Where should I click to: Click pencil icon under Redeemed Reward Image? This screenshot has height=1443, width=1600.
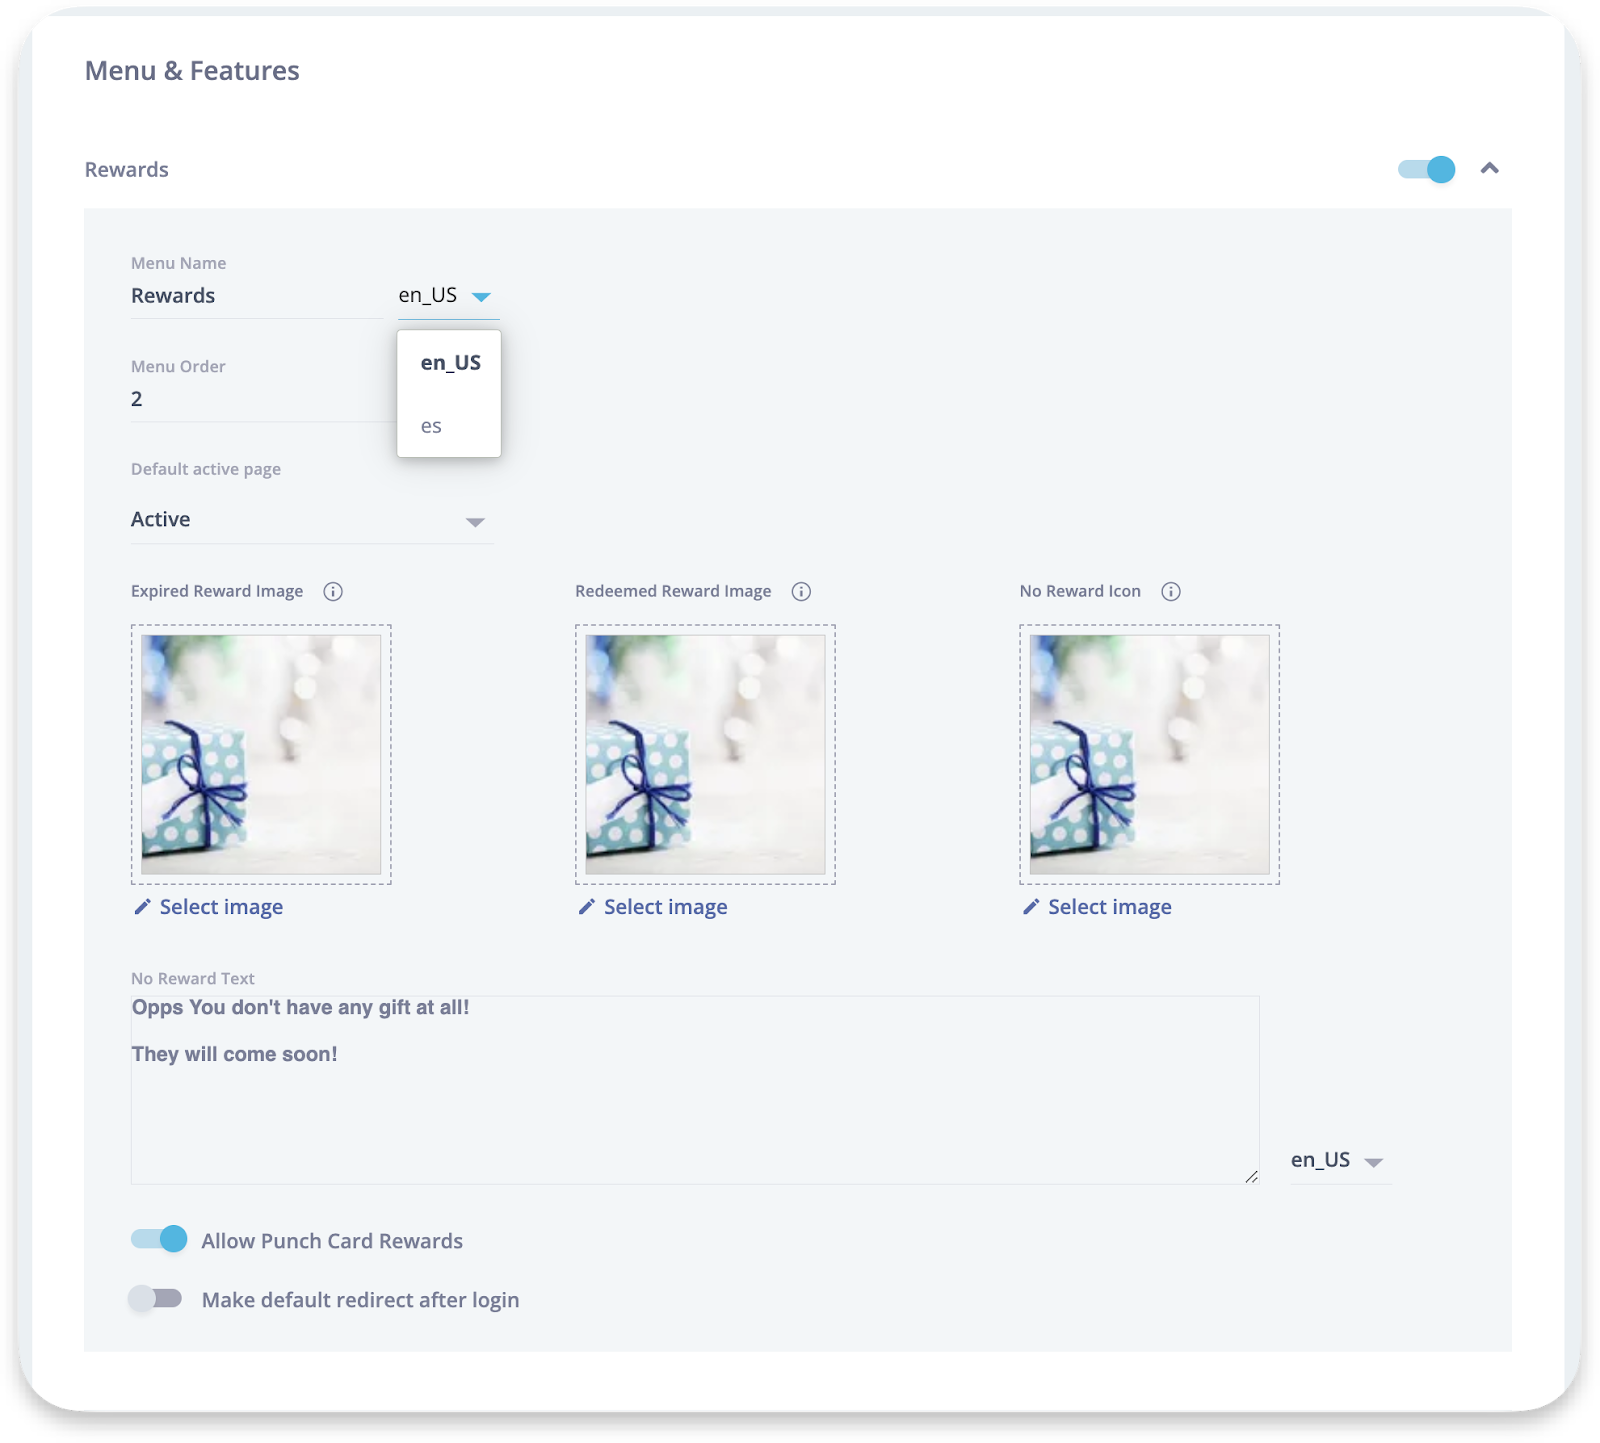587,906
